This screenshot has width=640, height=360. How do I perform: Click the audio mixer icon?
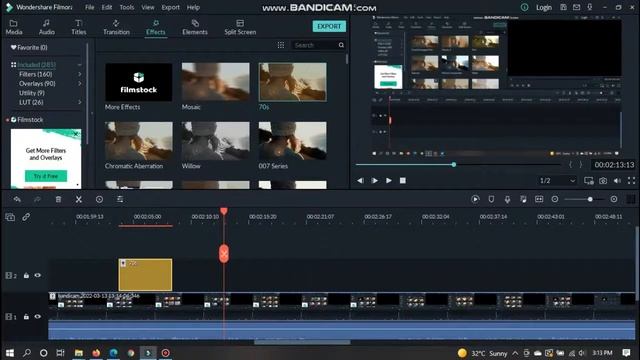coord(523,199)
